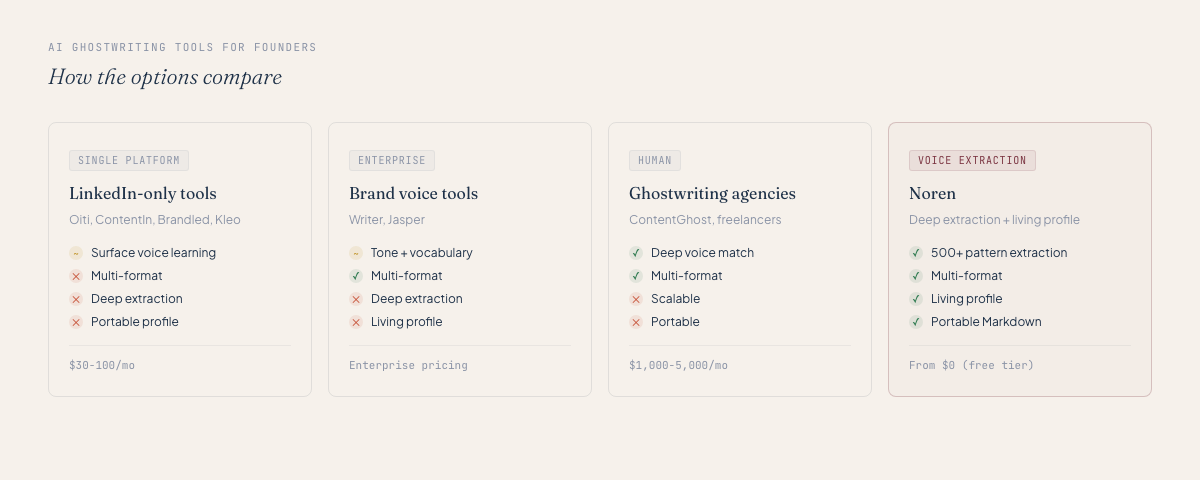Viewport: 1200px width, 480px height.
Task: Click the red X beside Deep extraction in LinkedIn-only tools
Action: [x=76, y=299]
